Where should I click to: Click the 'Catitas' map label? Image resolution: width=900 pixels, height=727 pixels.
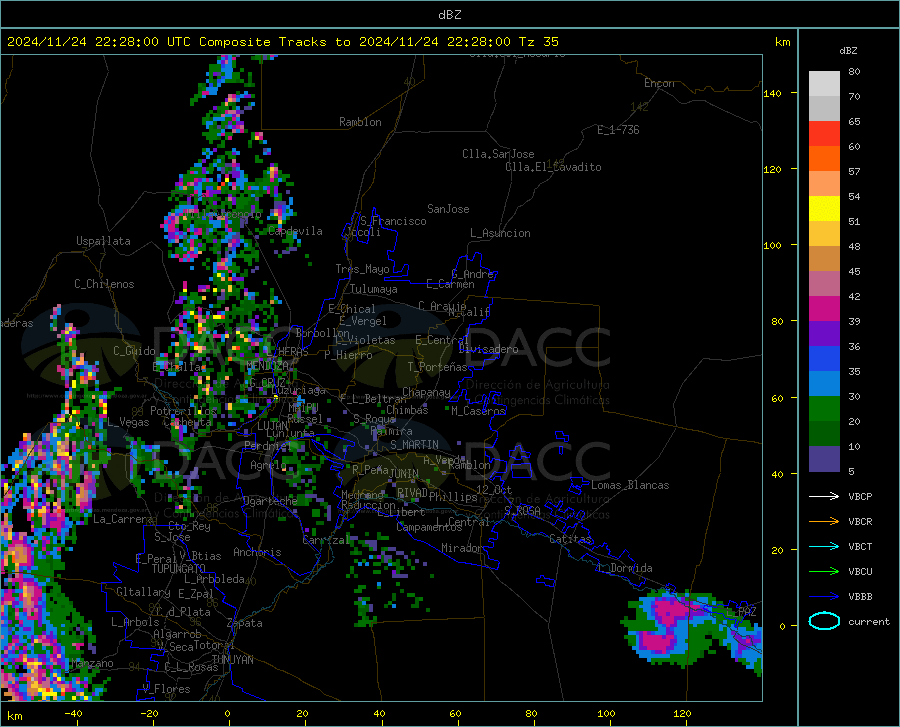pos(571,539)
